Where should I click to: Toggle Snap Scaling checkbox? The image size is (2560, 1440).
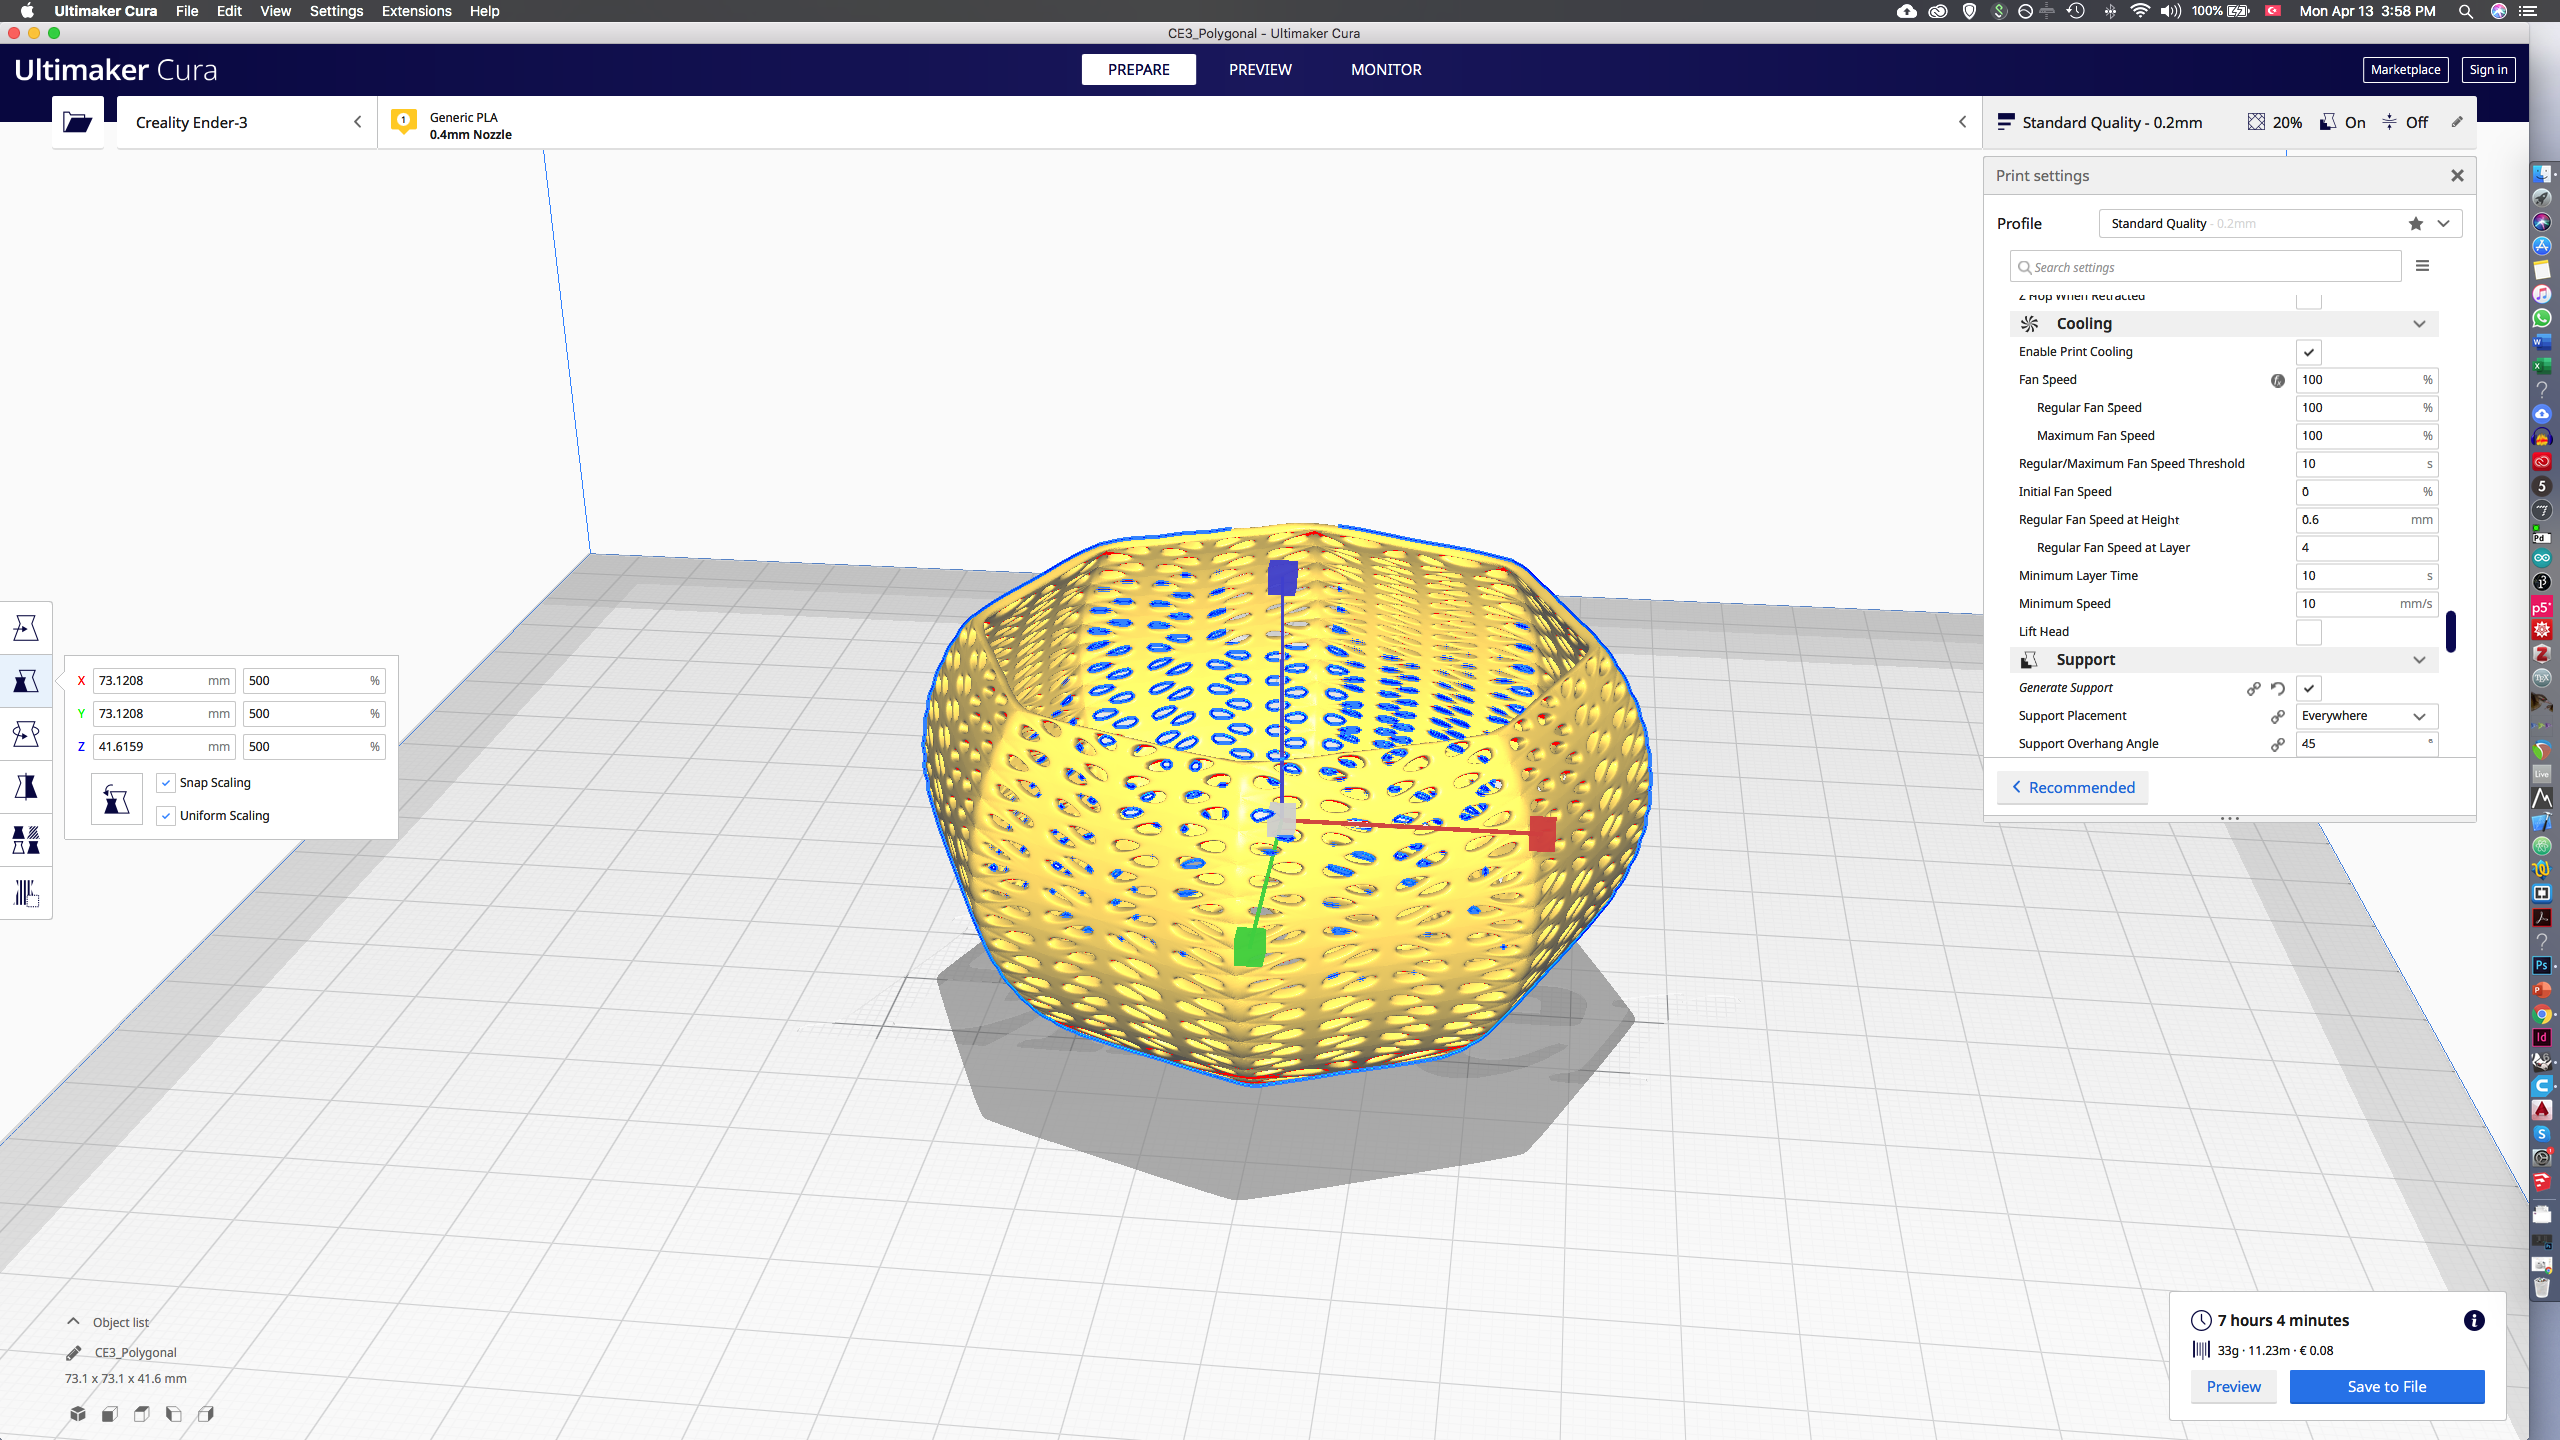pyautogui.click(x=165, y=782)
